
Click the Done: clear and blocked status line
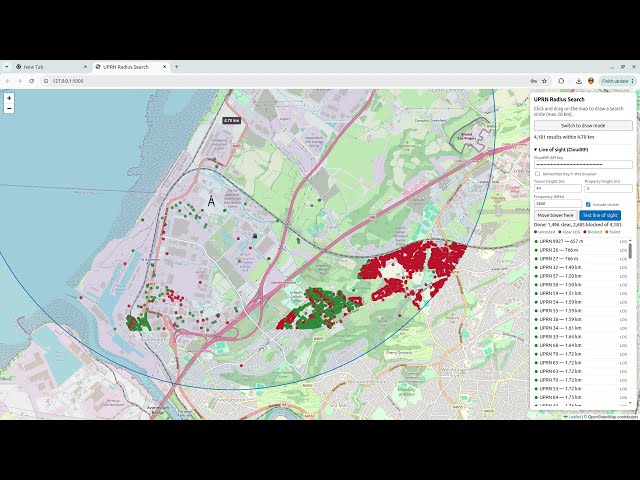coord(578,224)
